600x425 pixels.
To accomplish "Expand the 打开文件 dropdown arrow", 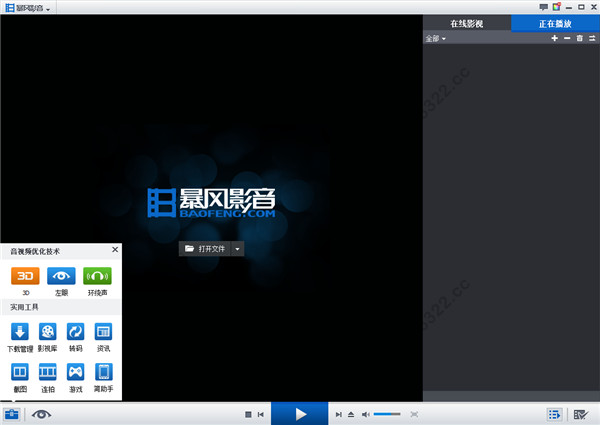I will (x=237, y=249).
